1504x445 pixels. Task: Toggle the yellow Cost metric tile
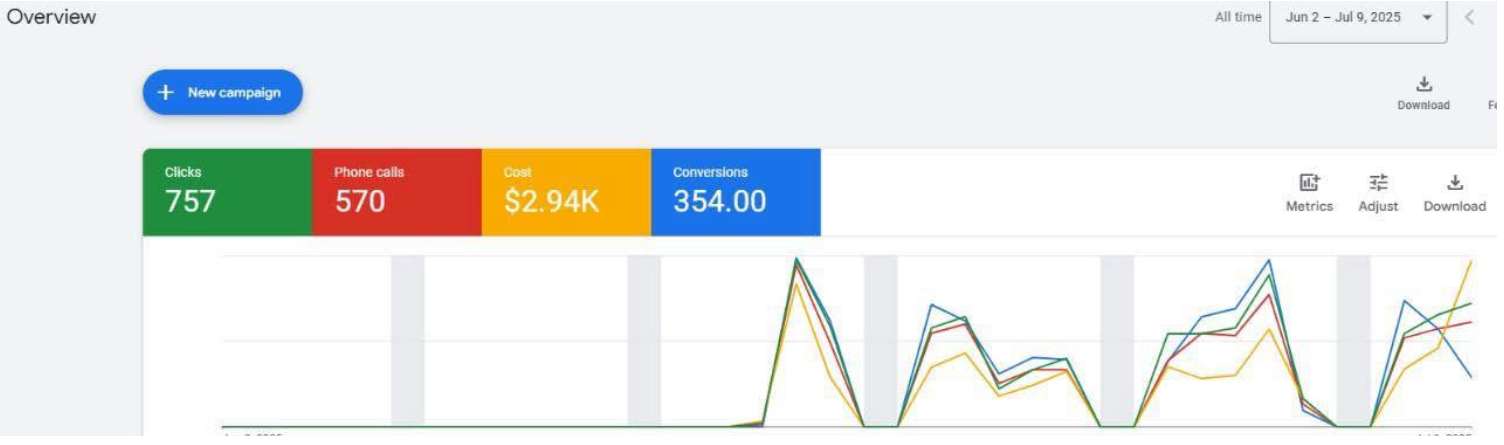(x=565, y=192)
